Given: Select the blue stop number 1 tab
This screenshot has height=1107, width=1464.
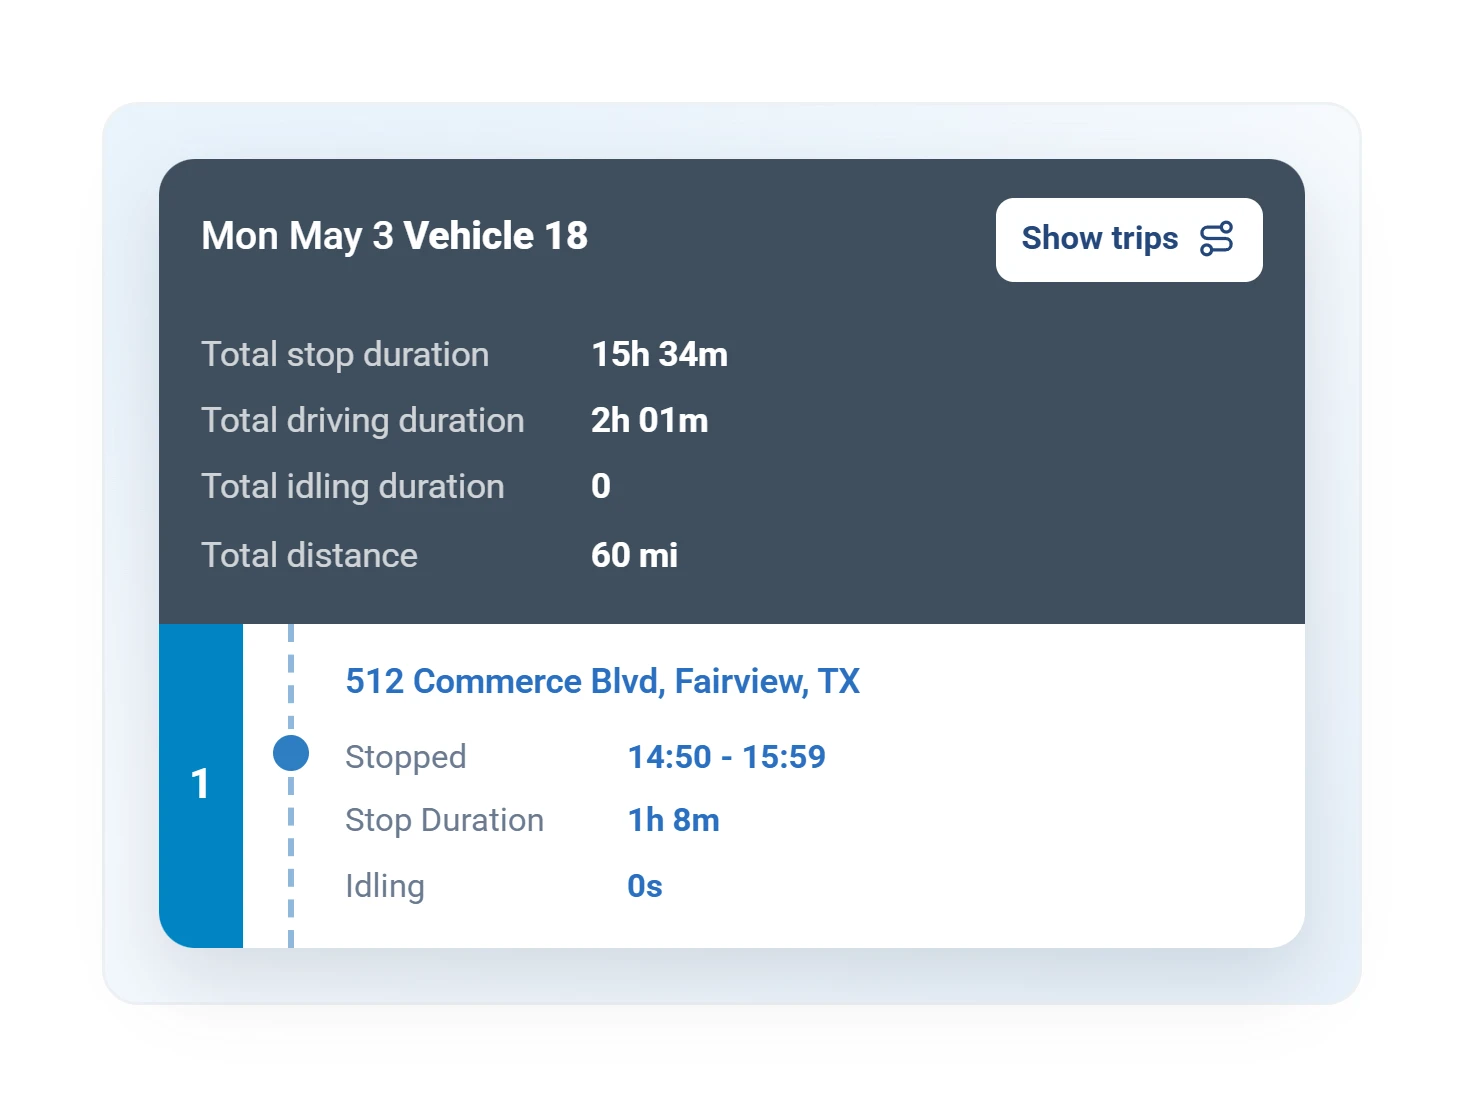Looking at the screenshot, I should pyautogui.click(x=201, y=785).
